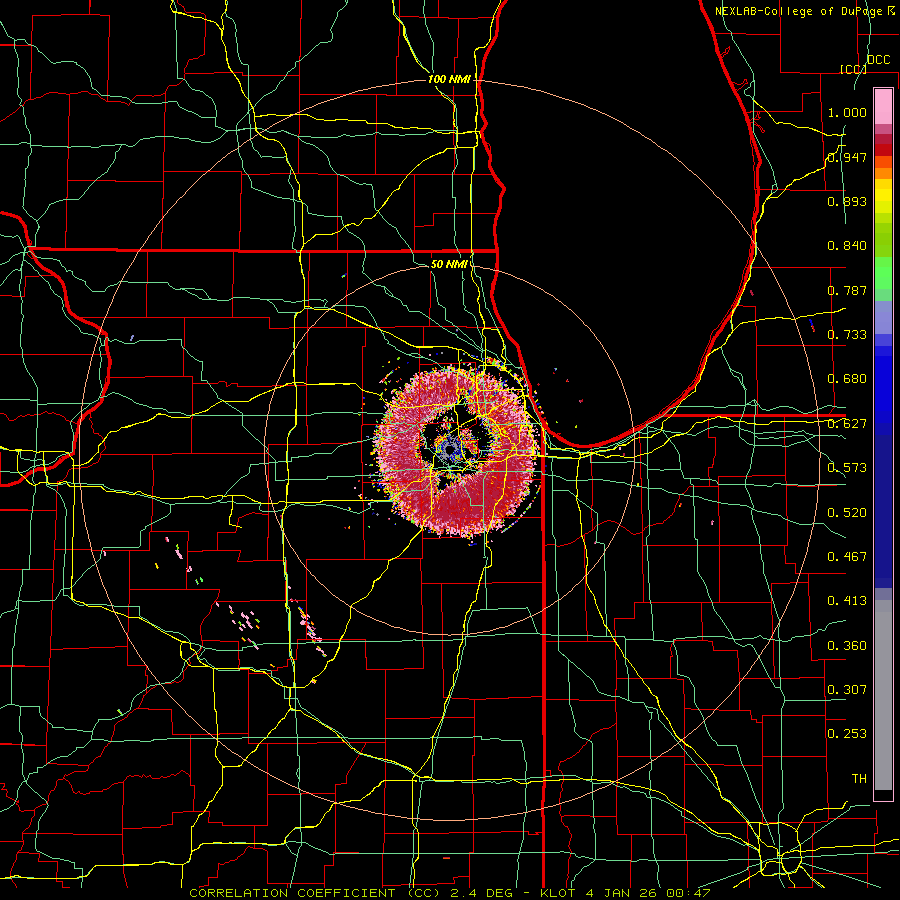Click the [CC] legend header

coord(853,69)
